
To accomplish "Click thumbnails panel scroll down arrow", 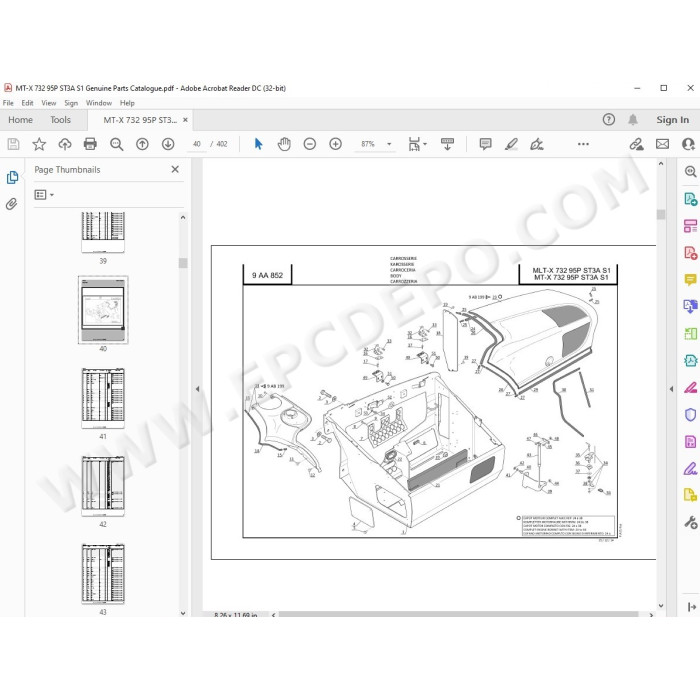I will tap(183, 613).
